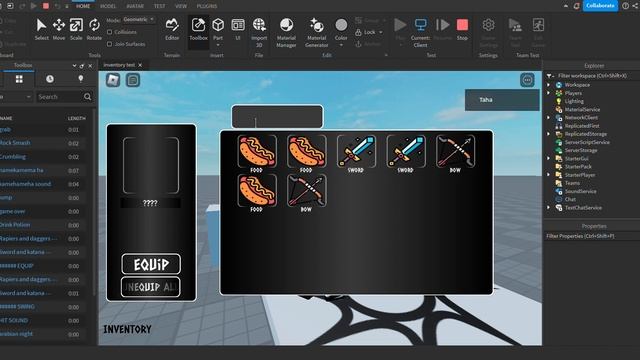Image resolution: width=640 pixels, height=360 pixels.
Task: Open the Roblox menu icon in viewport
Action: (113, 80)
